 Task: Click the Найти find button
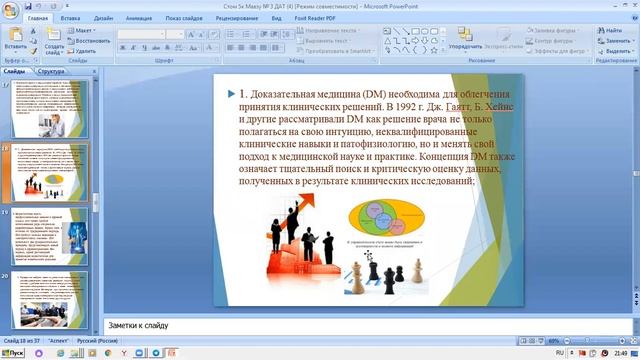(610, 31)
